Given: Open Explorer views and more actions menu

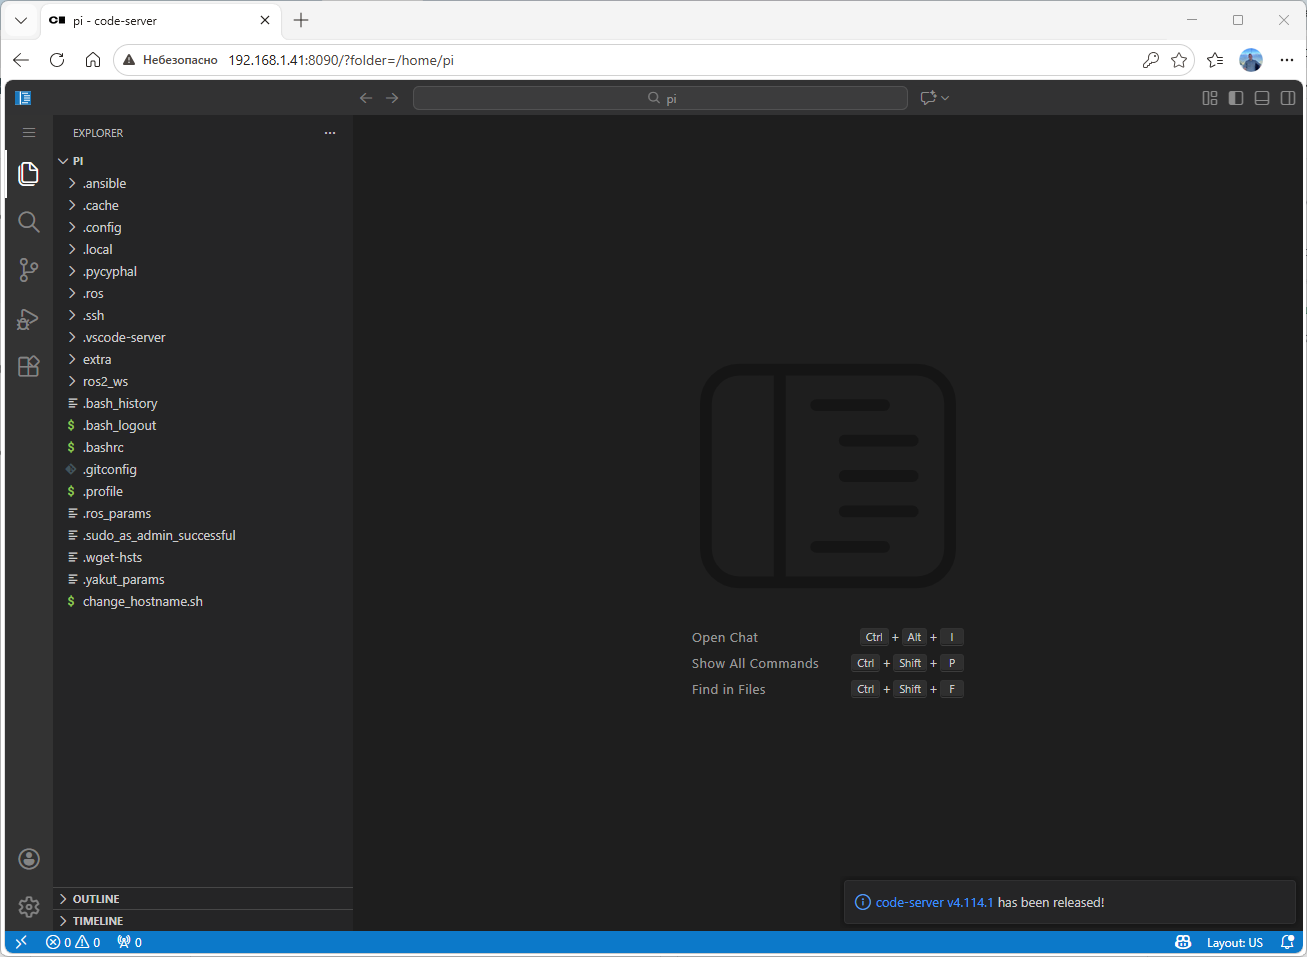Looking at the screenshot, I should click(330, 133).
